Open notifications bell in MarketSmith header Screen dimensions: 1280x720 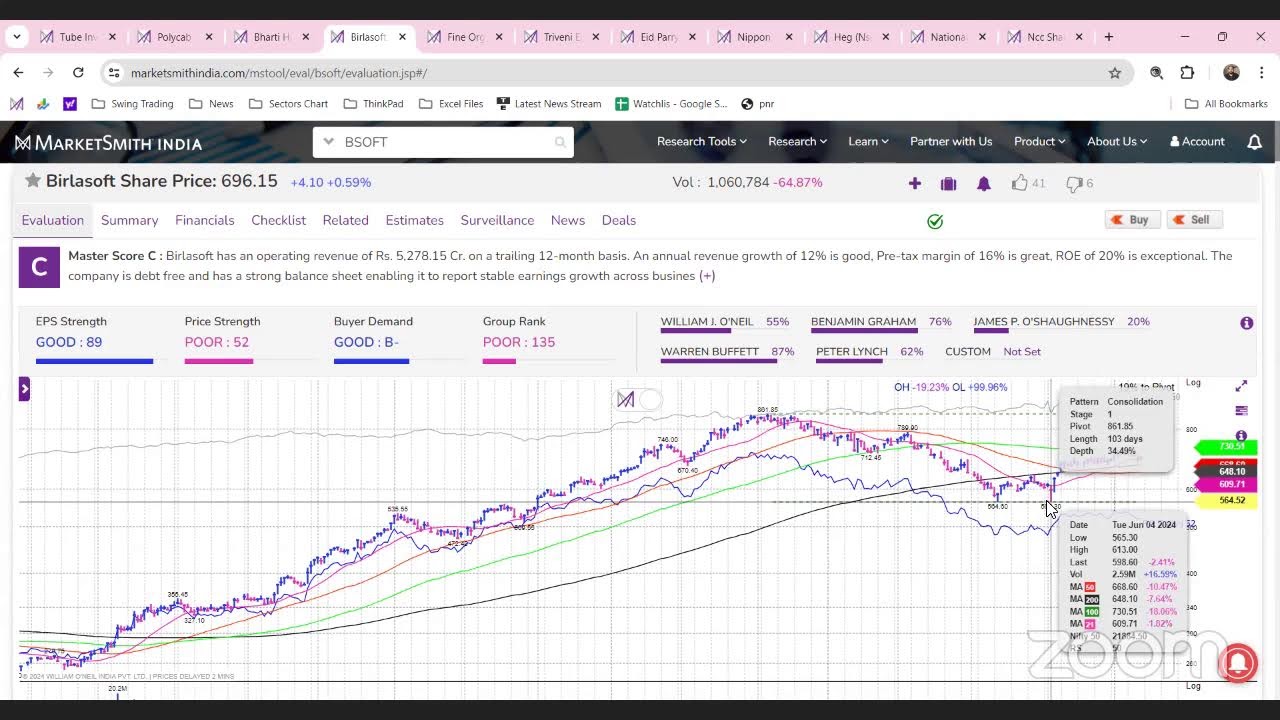(1254, 142)
